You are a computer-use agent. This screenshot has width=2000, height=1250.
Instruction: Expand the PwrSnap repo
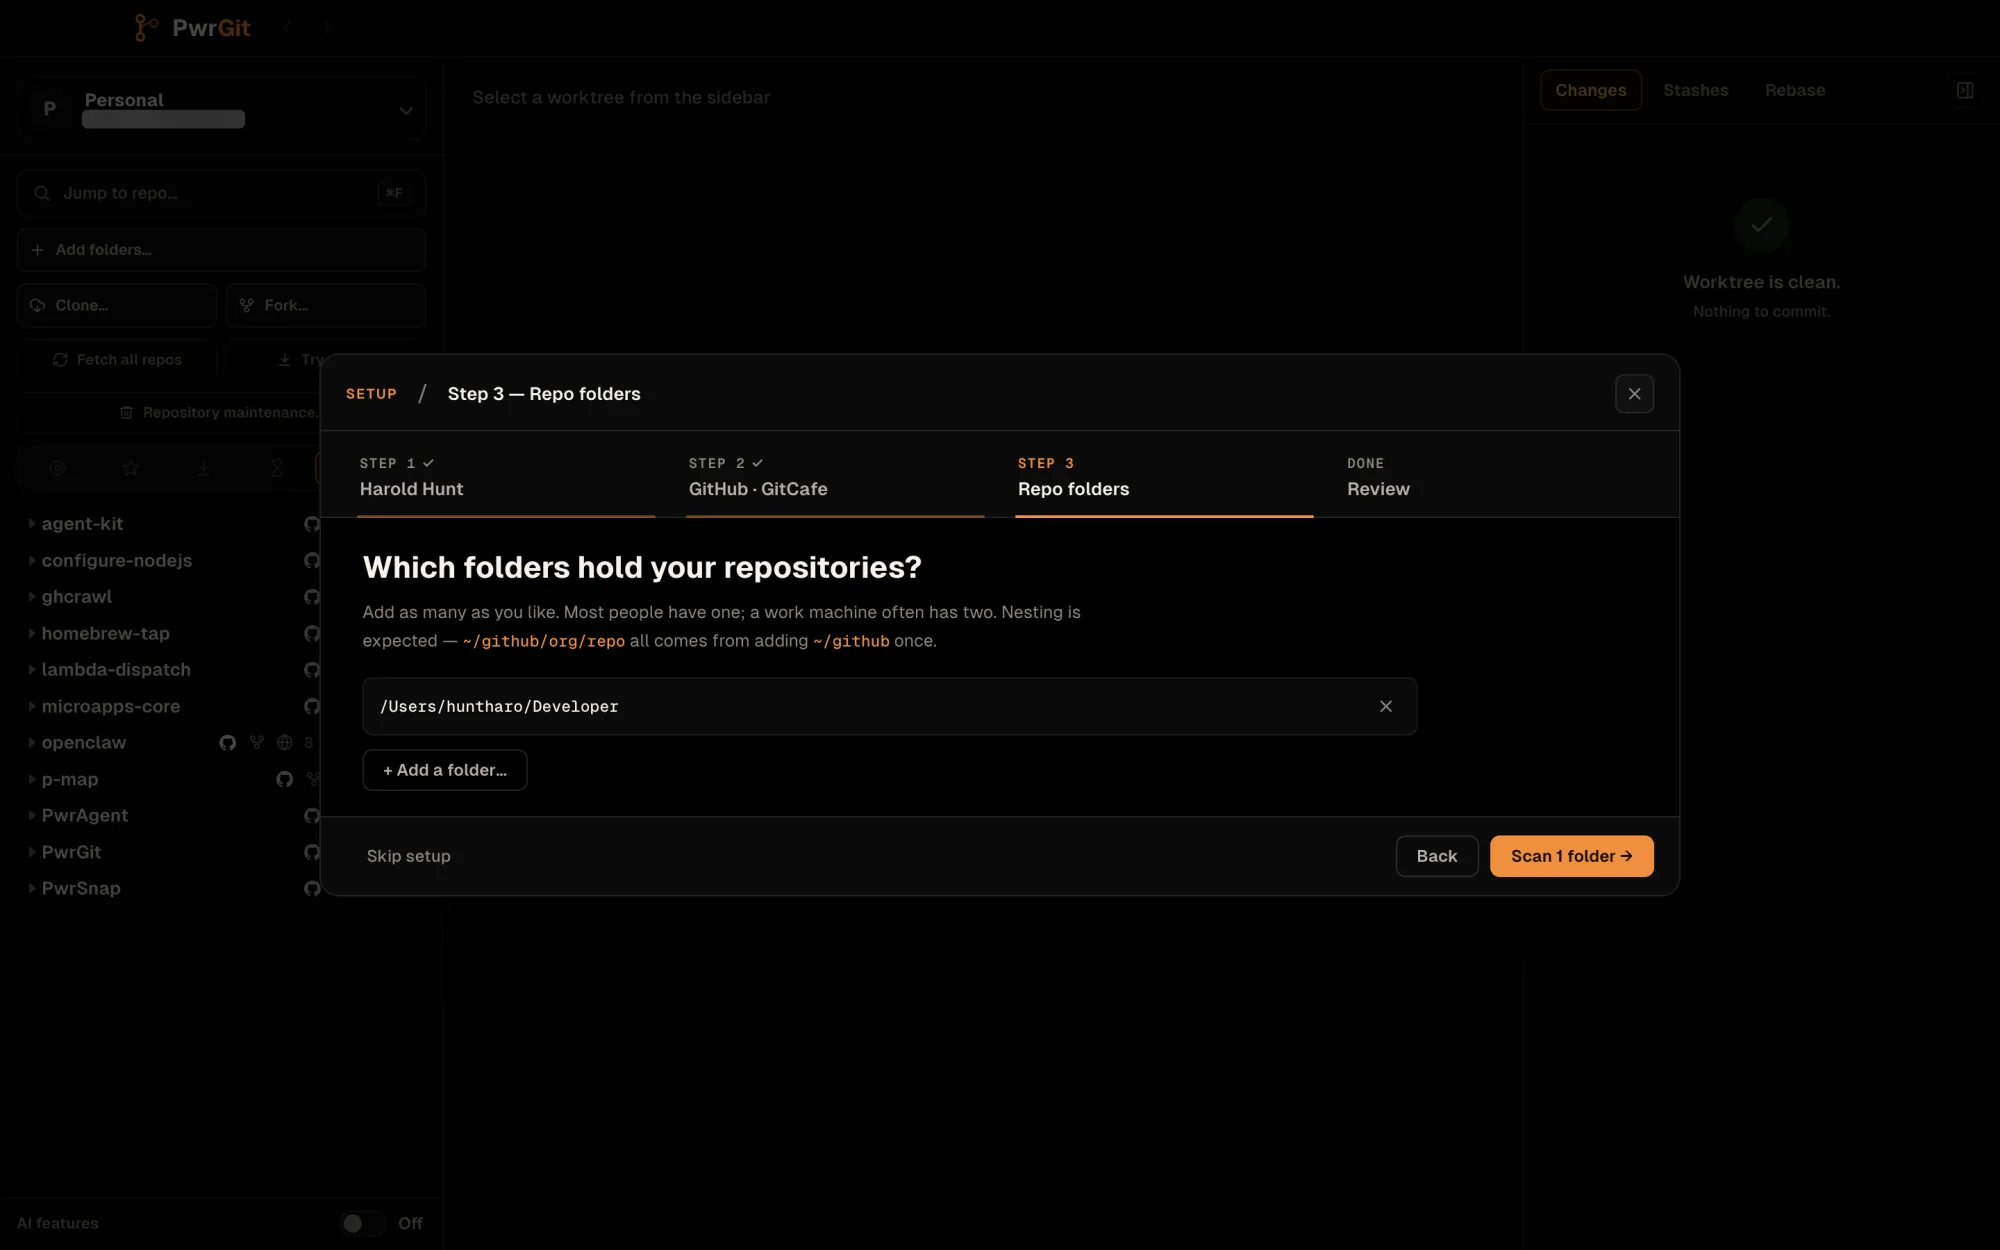(x=32, y=888)
